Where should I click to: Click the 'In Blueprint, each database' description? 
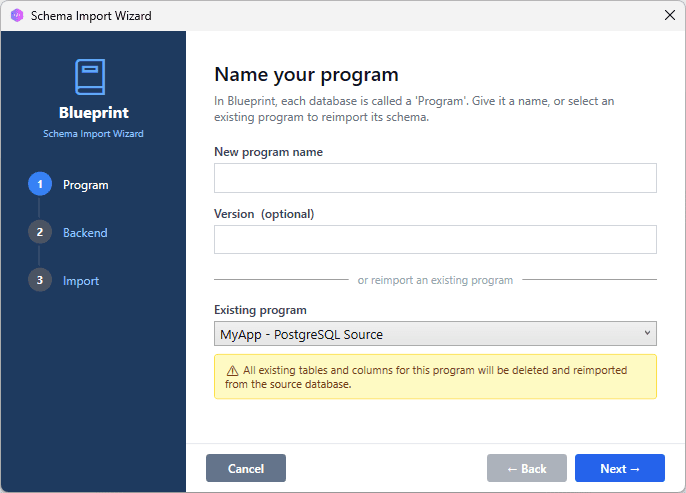point(414,109)
